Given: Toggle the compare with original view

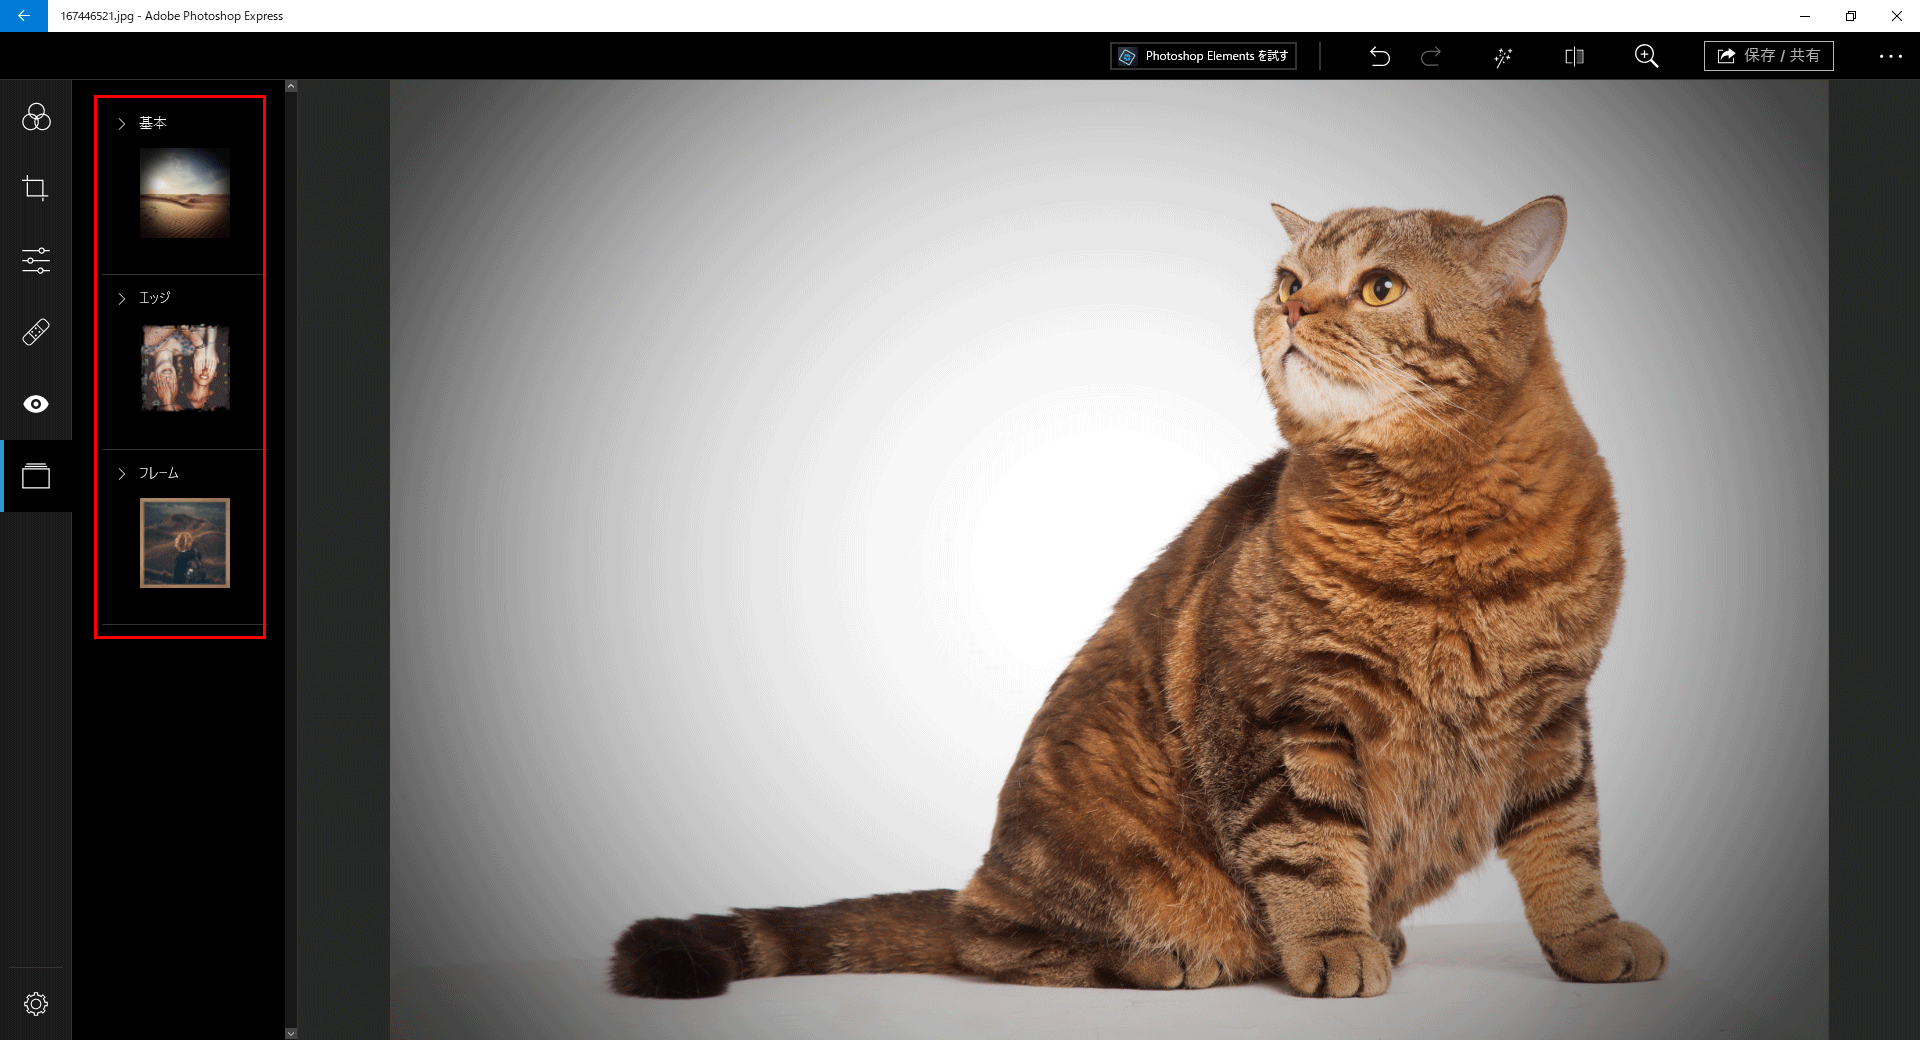Looking at the screenshot, I should [1574, 57].
